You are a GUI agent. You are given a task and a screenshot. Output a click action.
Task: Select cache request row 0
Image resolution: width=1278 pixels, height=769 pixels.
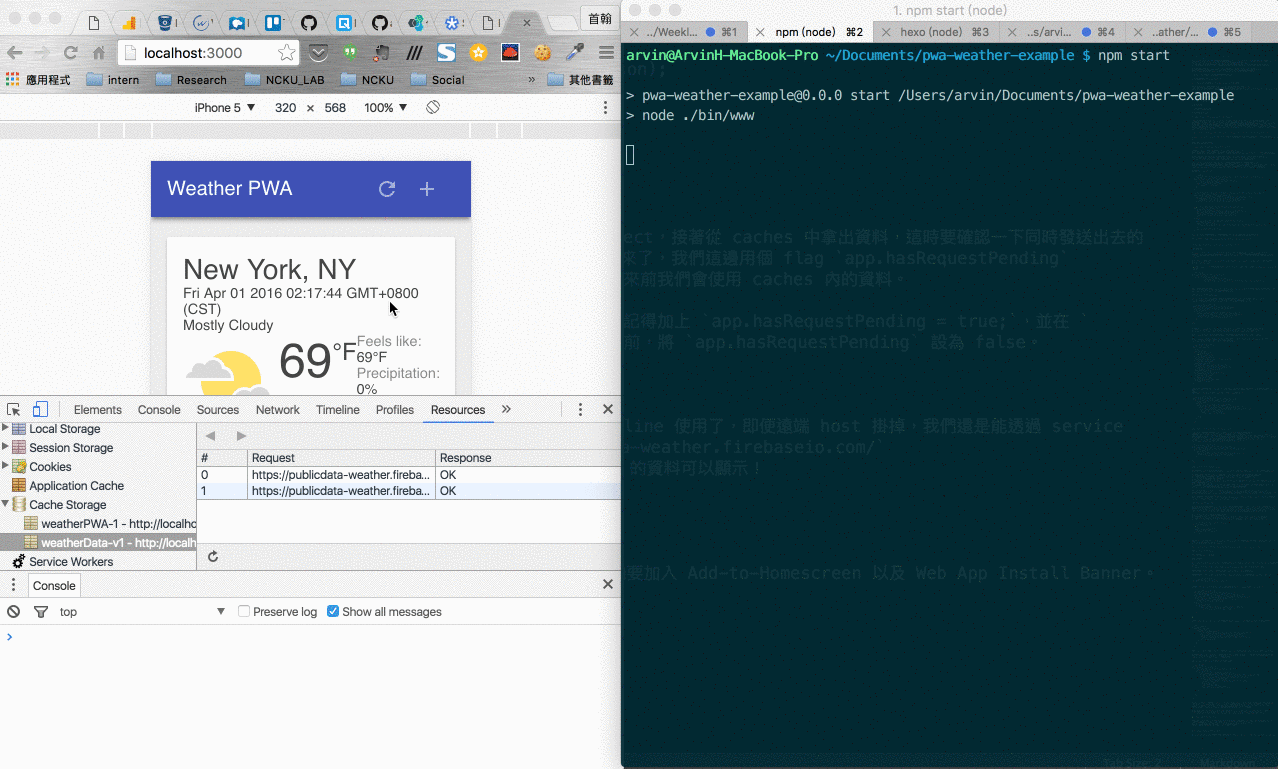coord(408,475)
